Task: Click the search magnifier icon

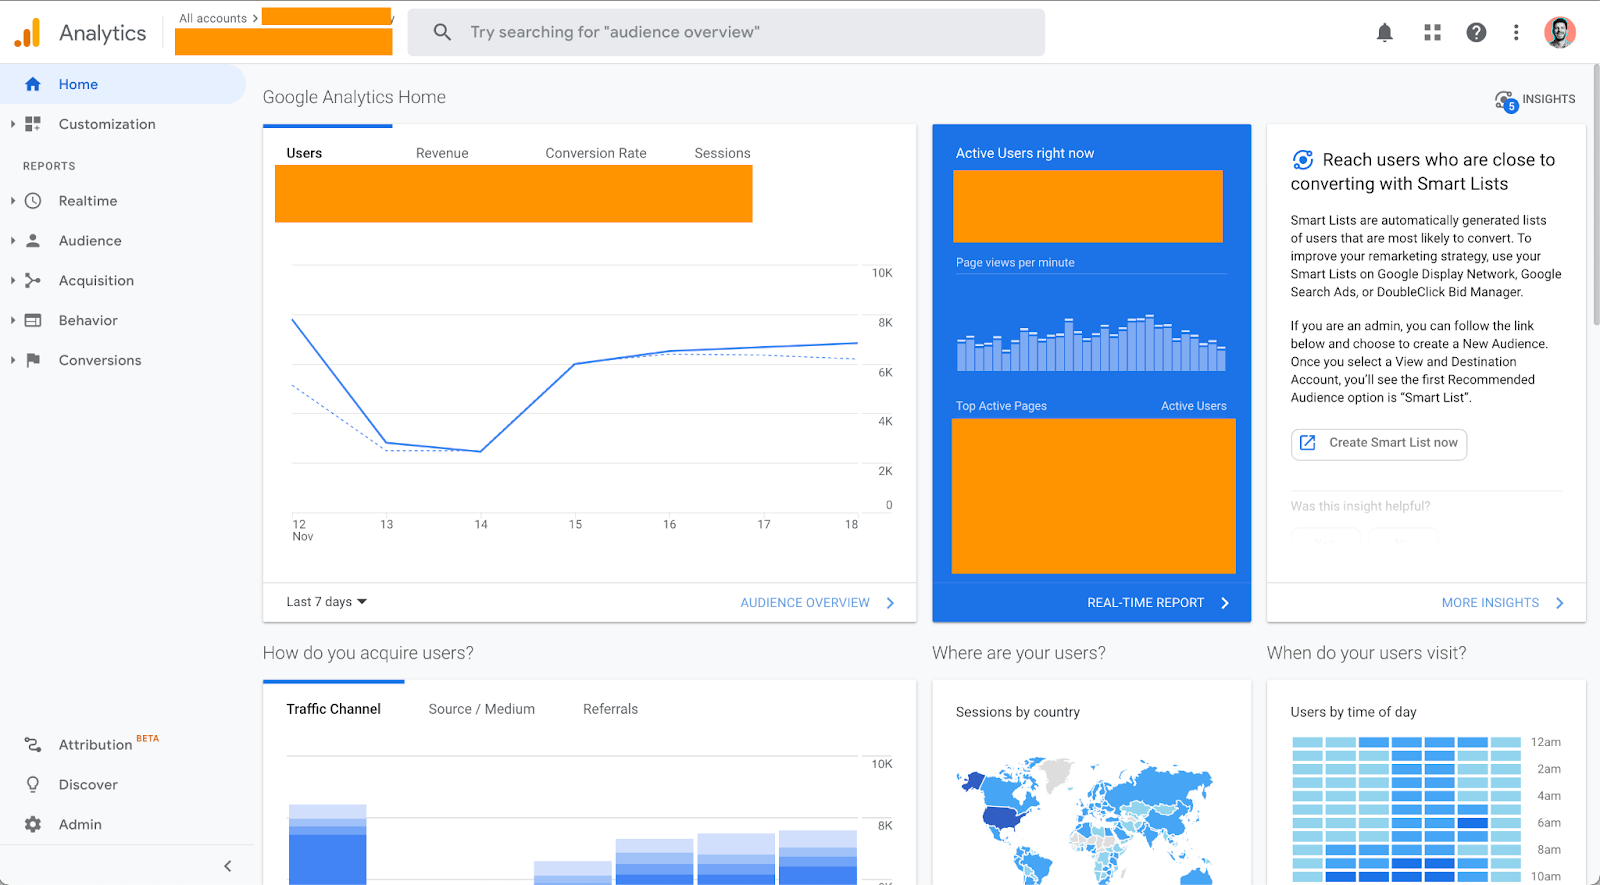Action: 442,32
